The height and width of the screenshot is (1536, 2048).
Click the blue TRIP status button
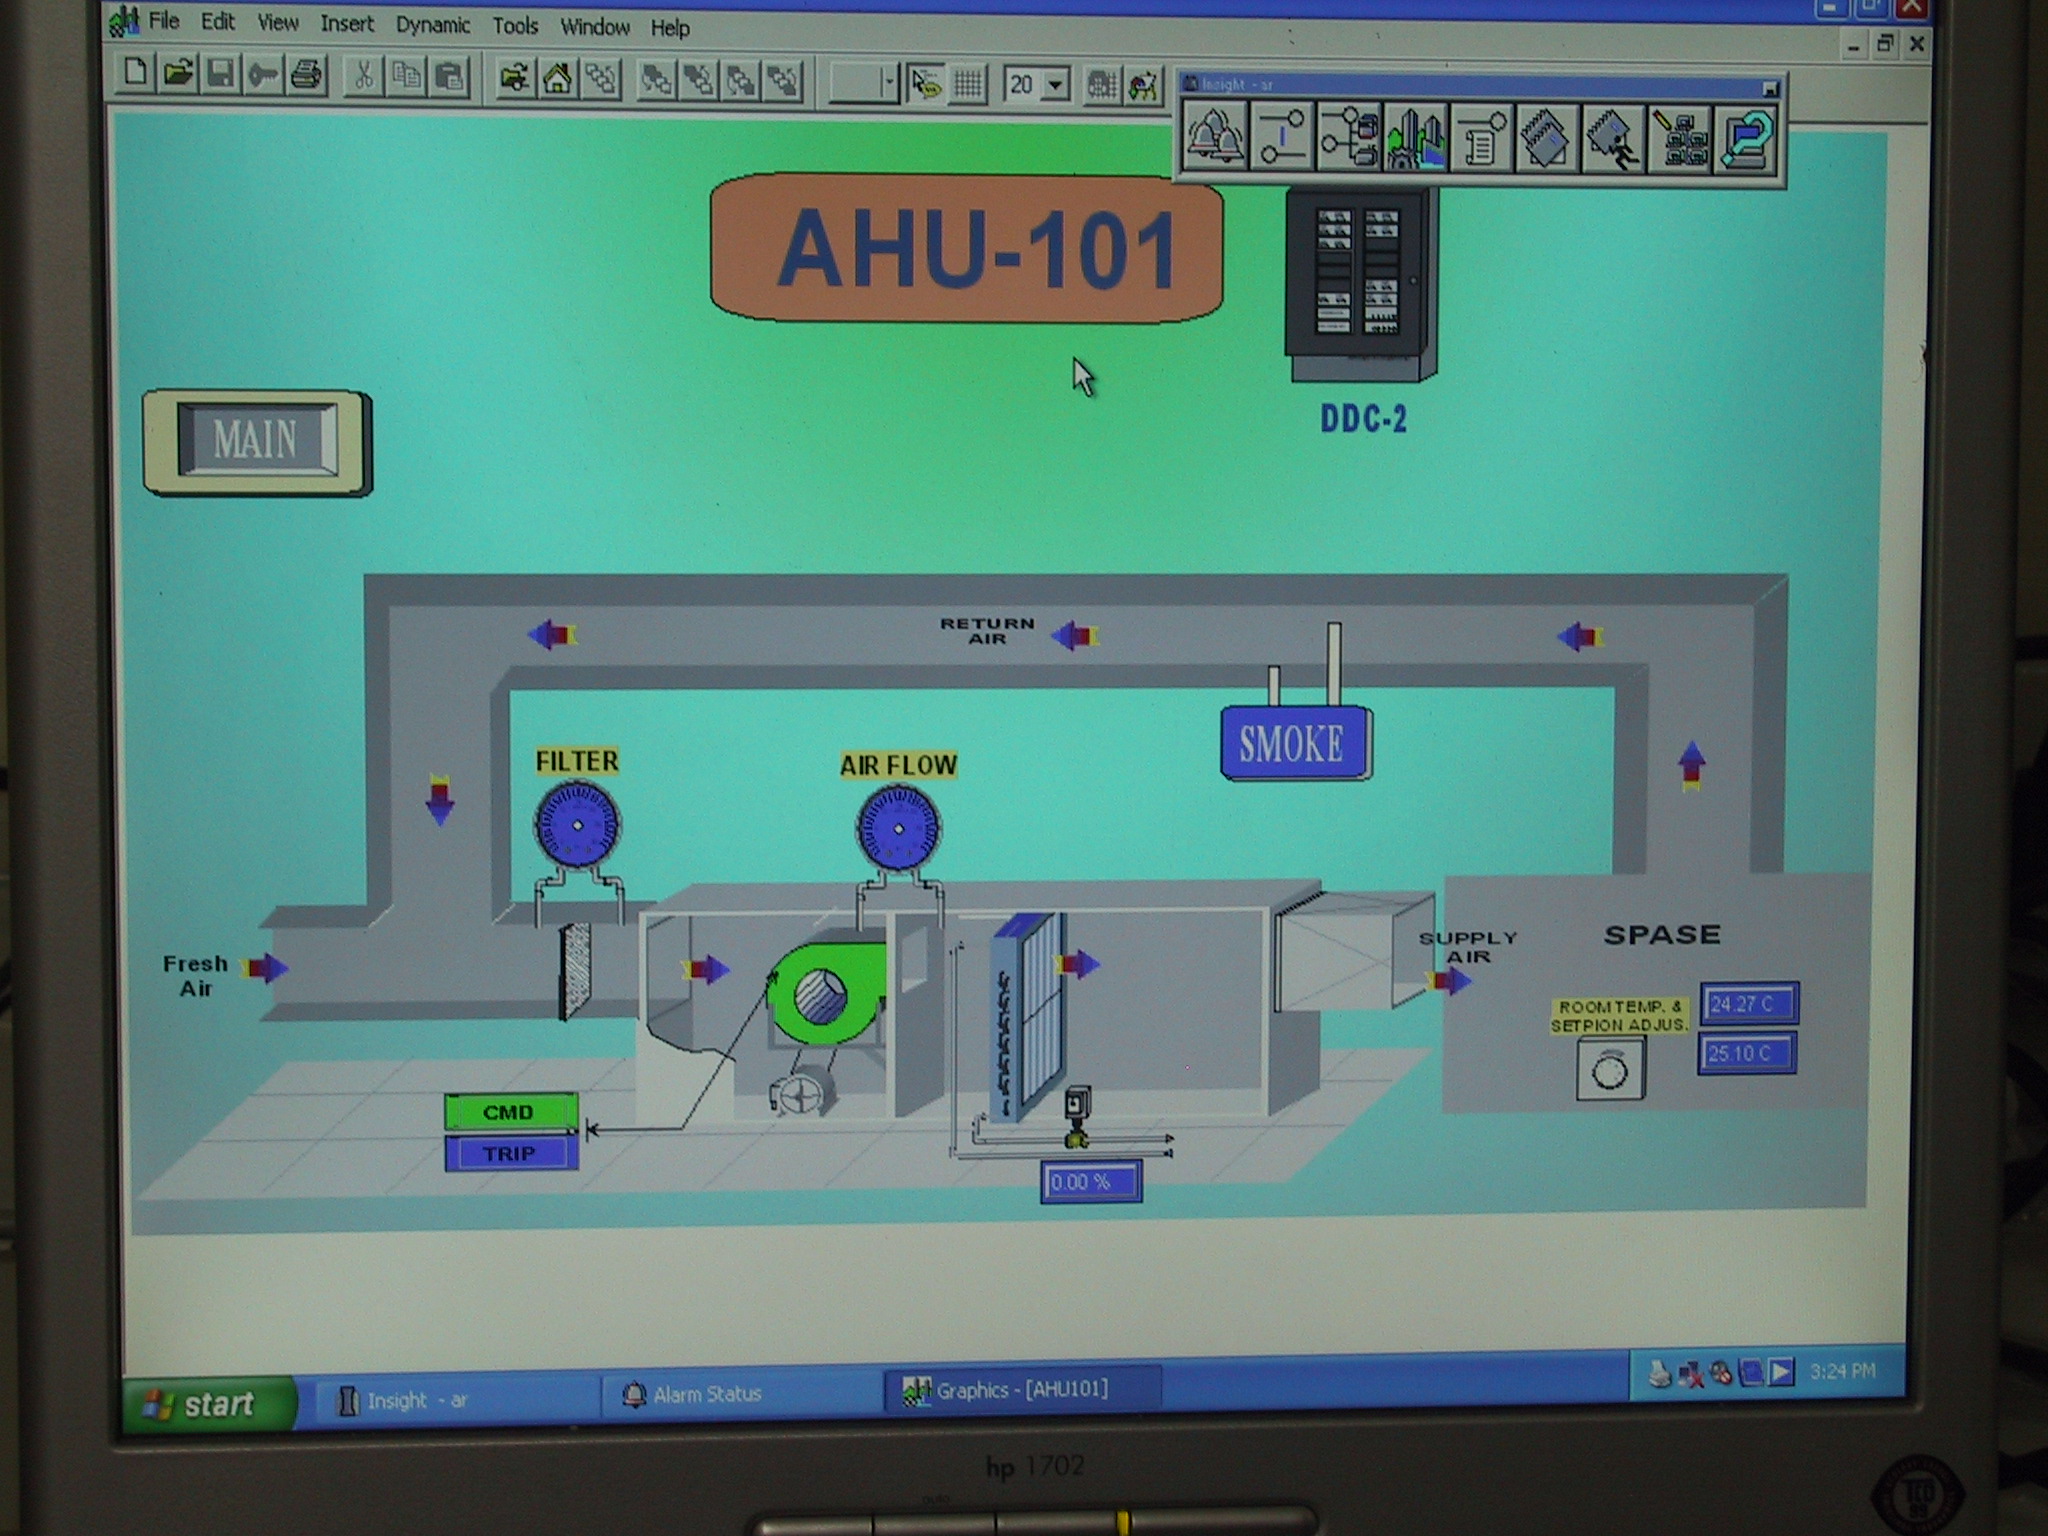[x=511, y=1153]
